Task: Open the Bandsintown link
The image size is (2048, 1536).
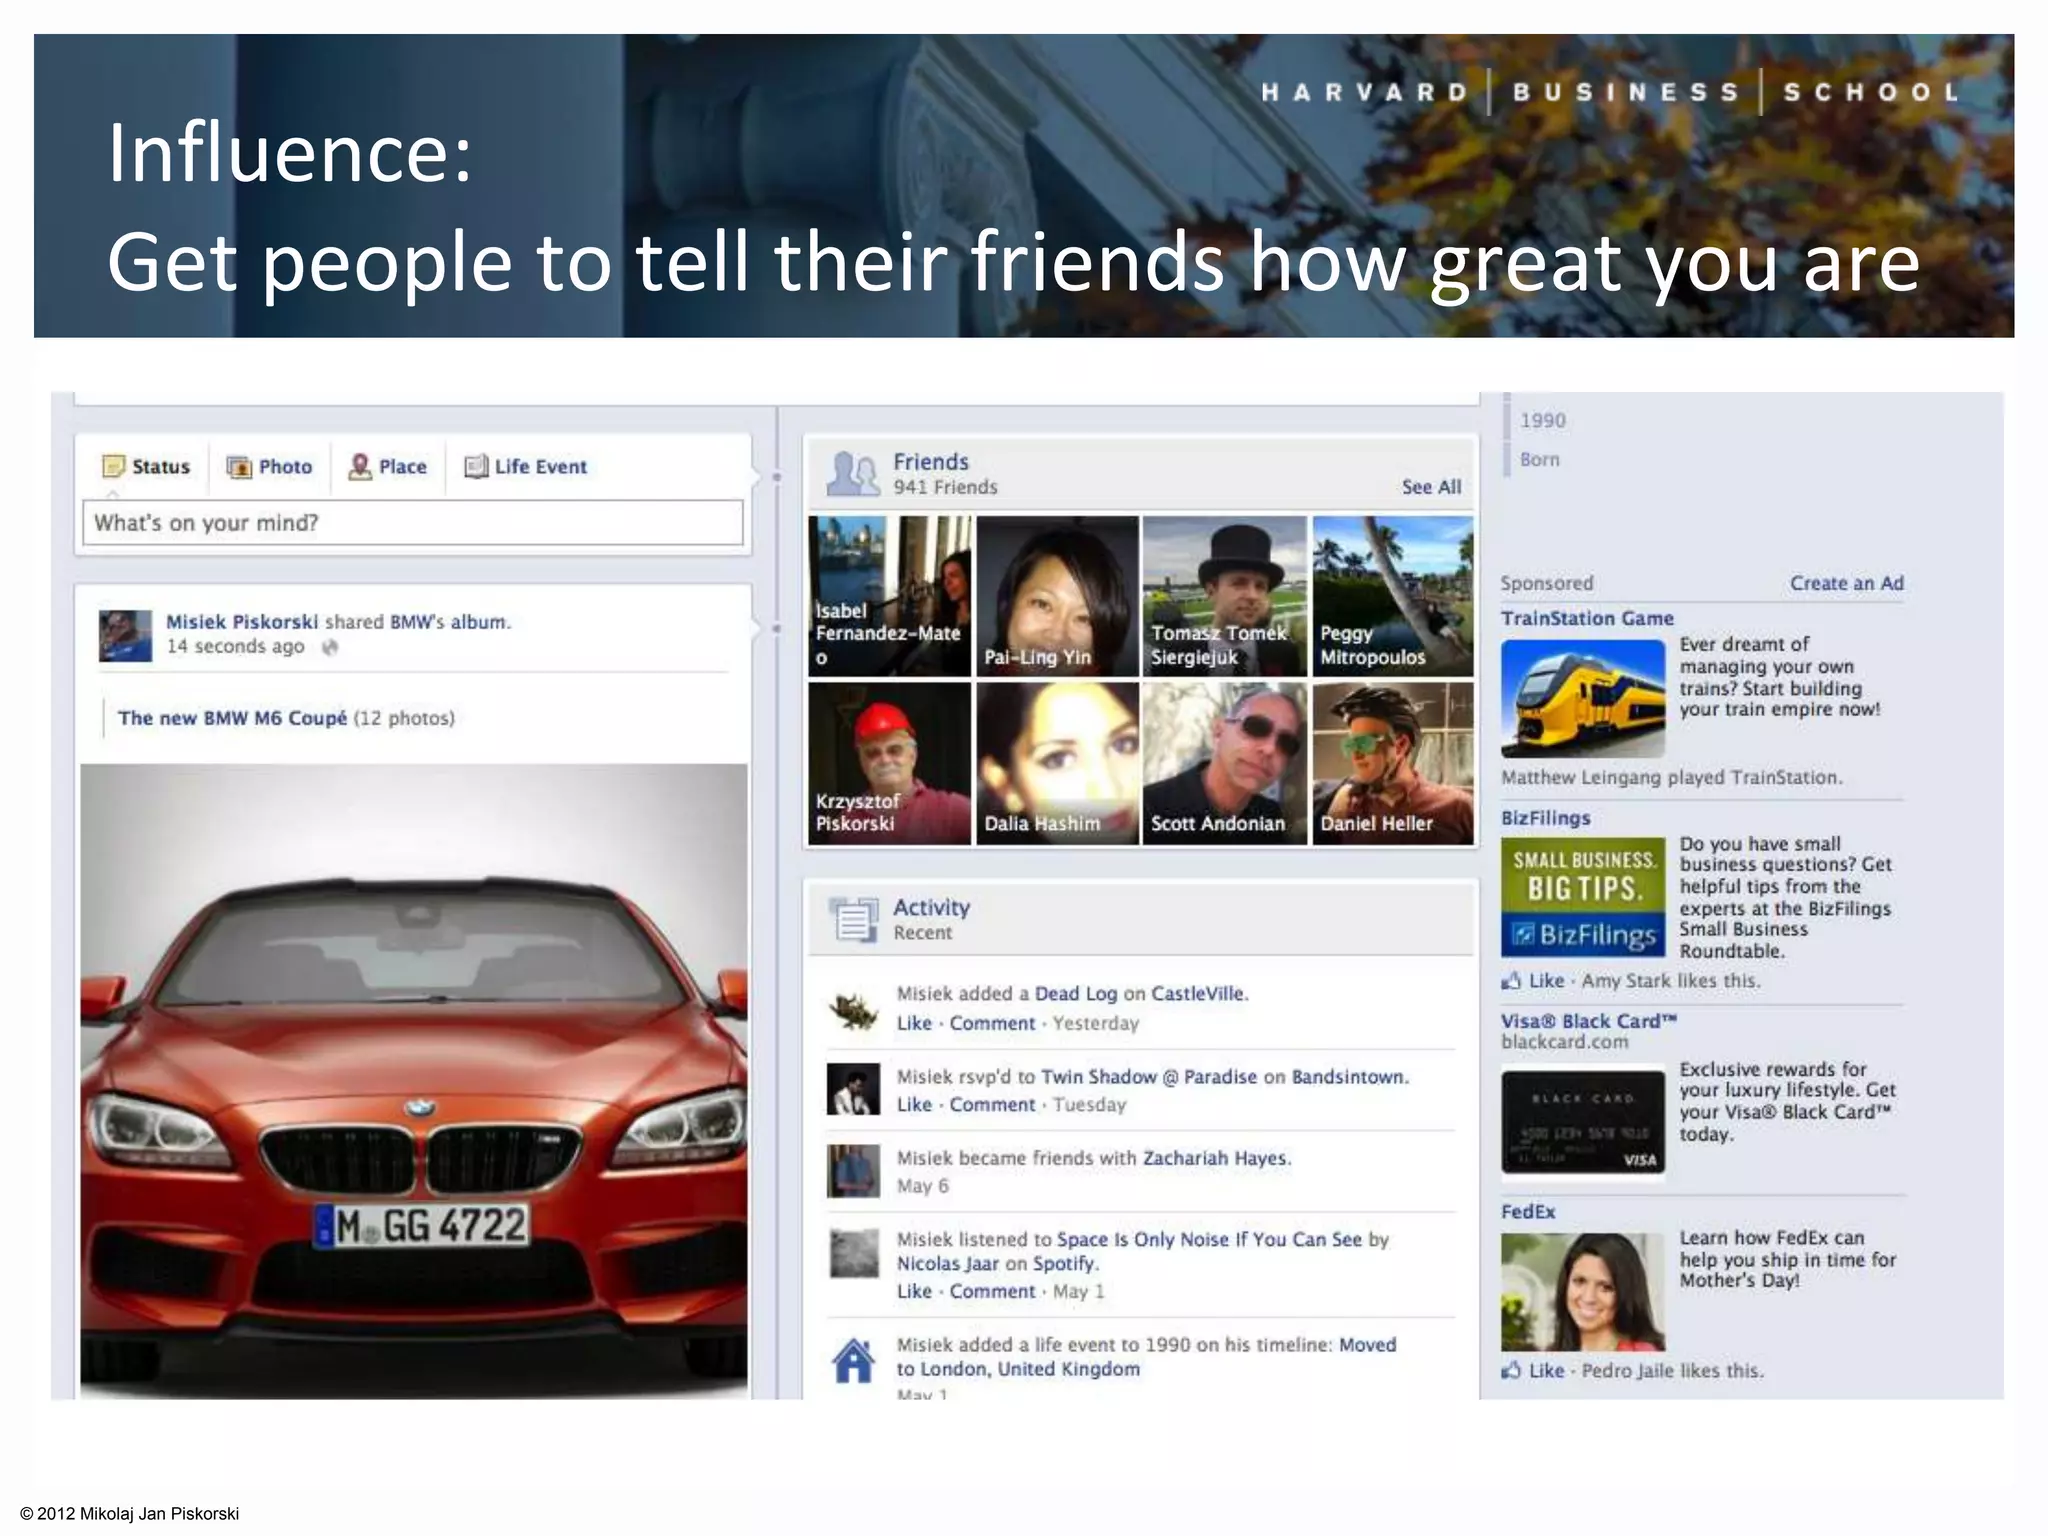Action: click(x=1349, y=1077)
